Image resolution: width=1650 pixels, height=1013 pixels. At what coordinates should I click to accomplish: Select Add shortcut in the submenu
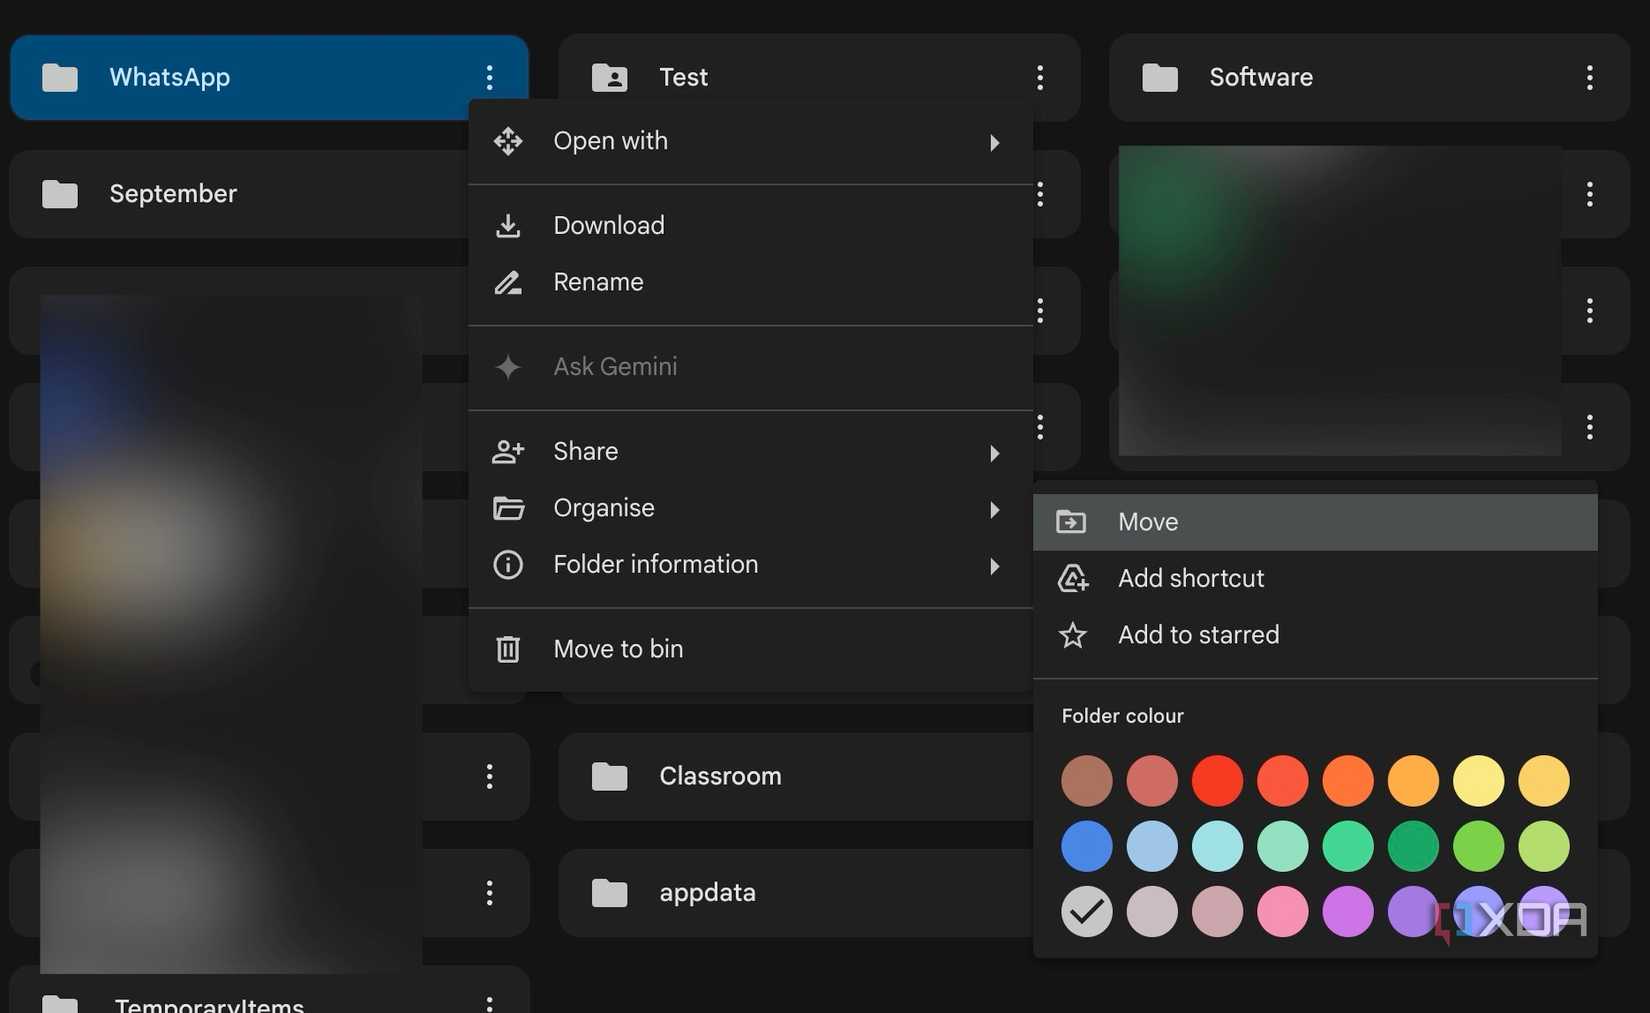tap(1315, 578)
